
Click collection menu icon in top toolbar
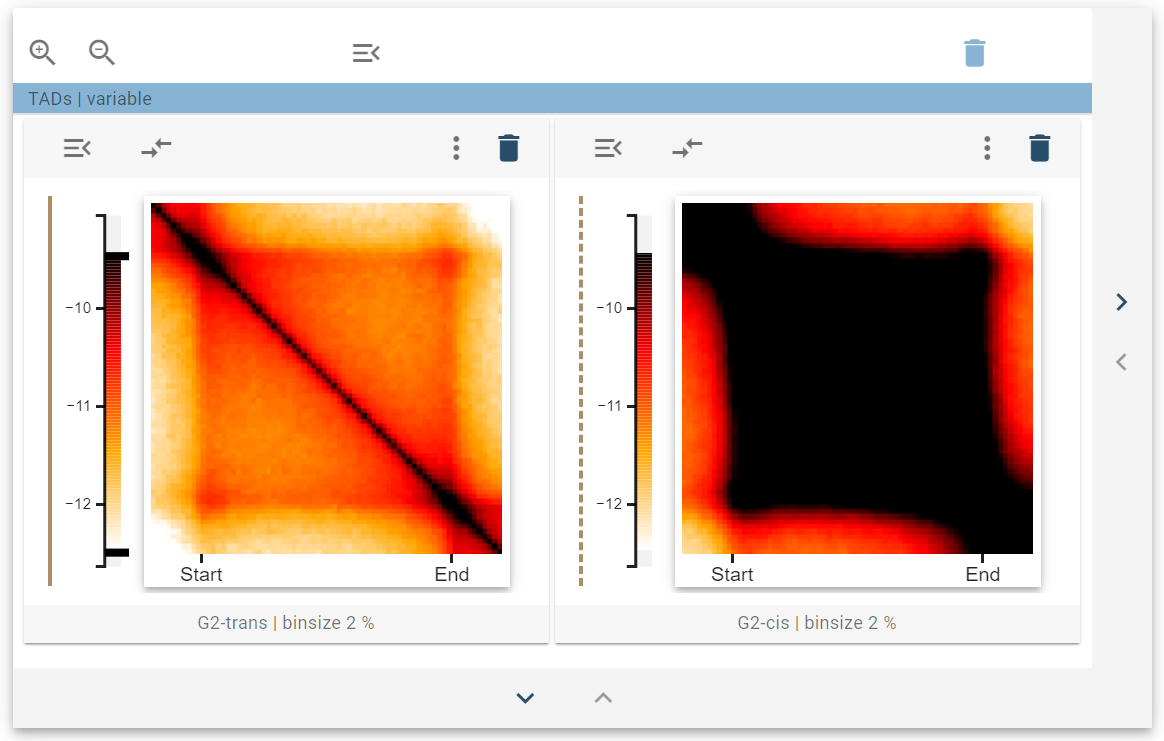(366, 53)
